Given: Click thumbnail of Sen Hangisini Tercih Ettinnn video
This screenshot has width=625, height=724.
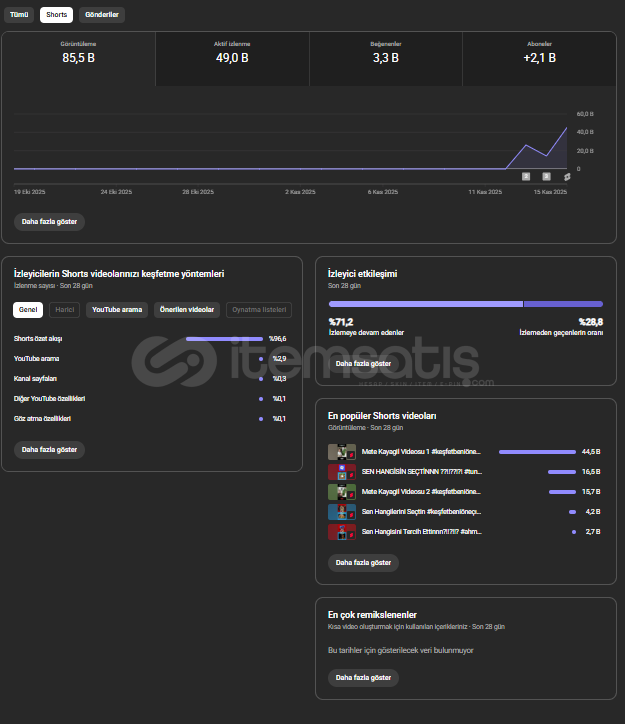Looking at the screenshot, I should 342,532.
